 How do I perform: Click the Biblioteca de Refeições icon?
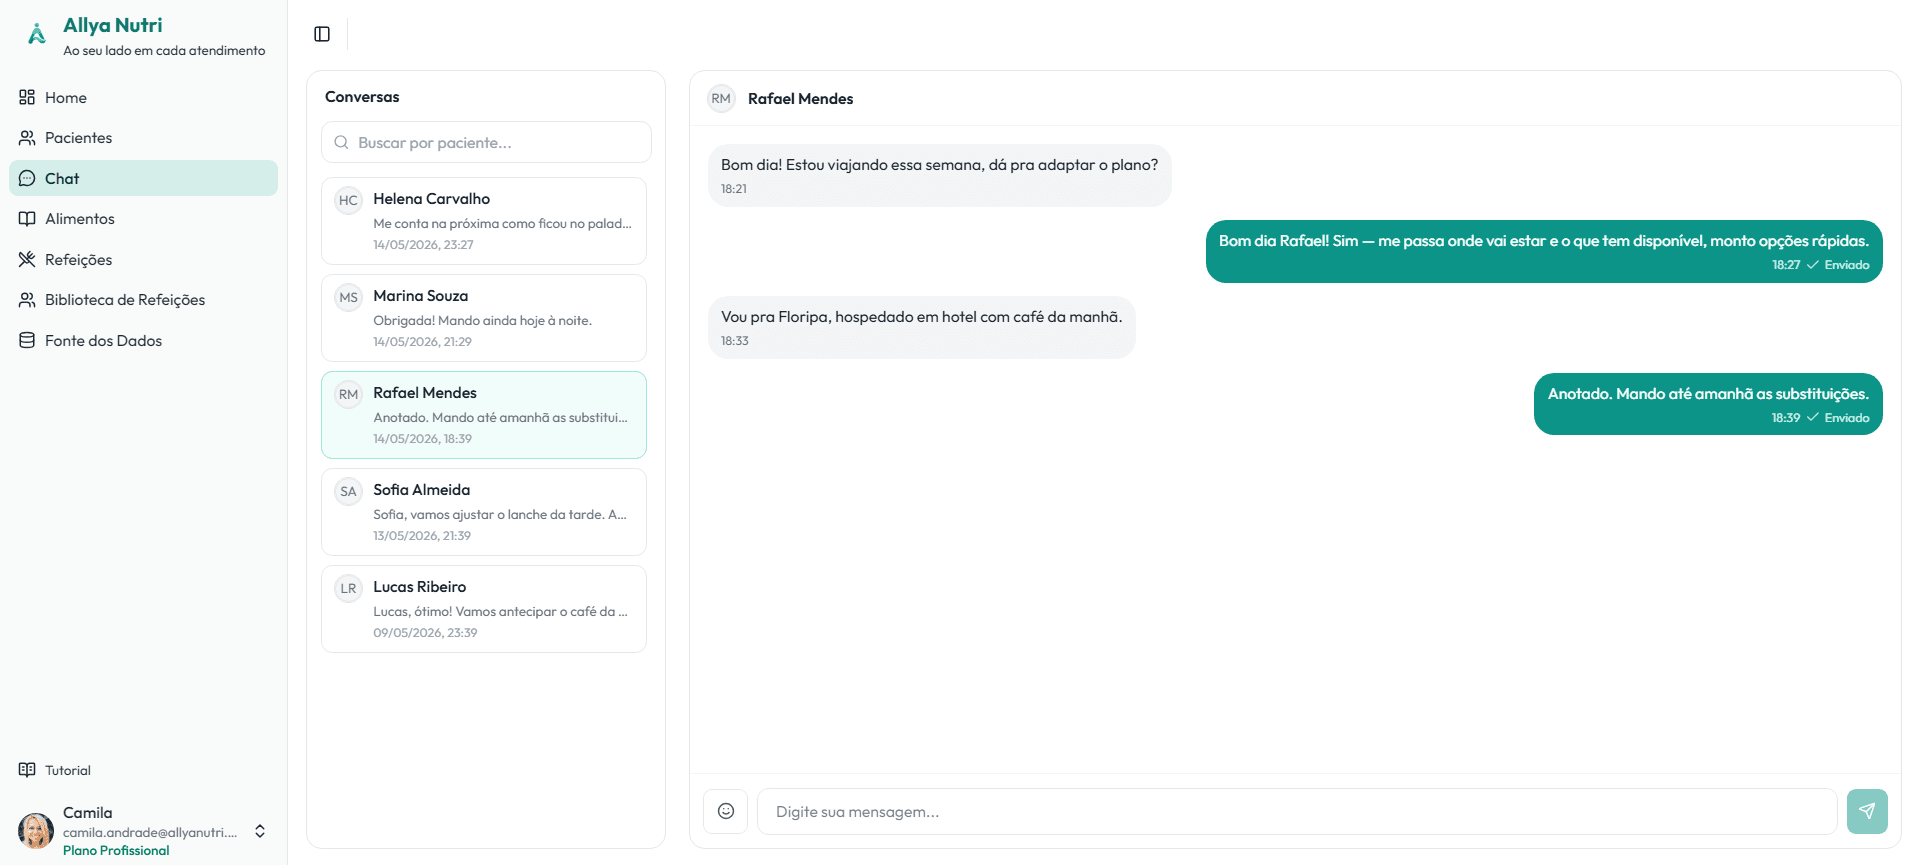(x=27, y=299)
